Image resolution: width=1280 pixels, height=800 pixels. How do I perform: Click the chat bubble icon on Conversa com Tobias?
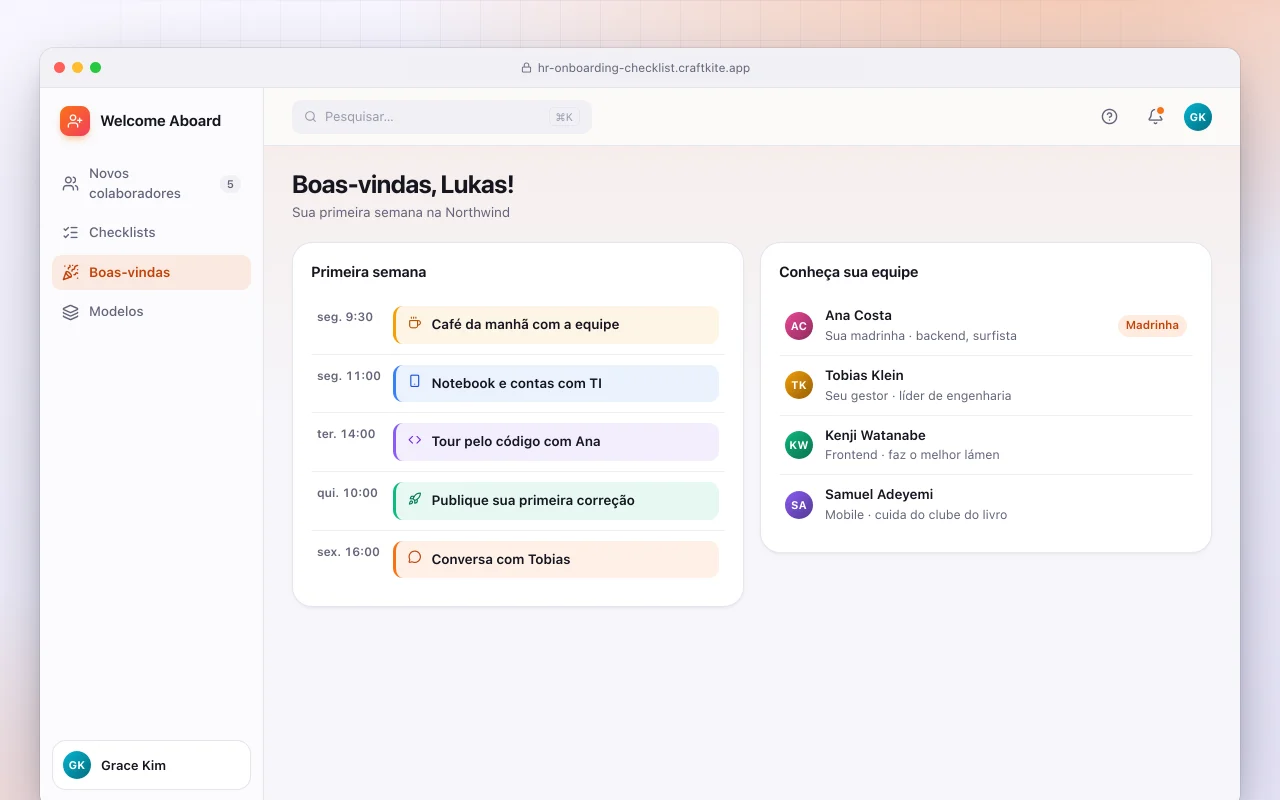(415, 558)
